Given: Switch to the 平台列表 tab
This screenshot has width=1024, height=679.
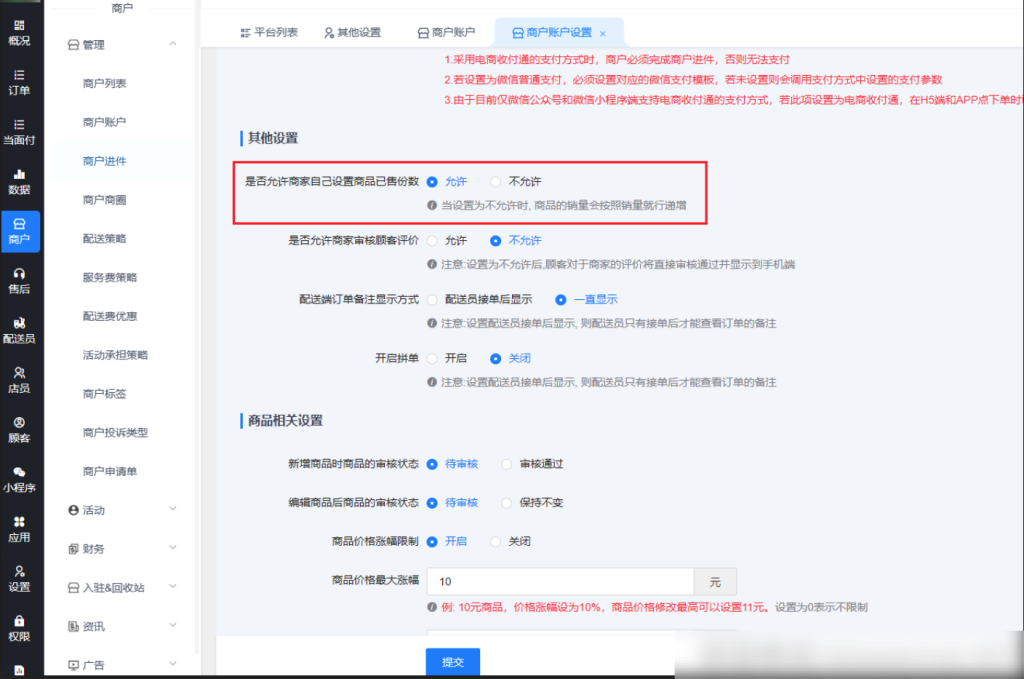Looking at the screenshot, I should [270, 33].
